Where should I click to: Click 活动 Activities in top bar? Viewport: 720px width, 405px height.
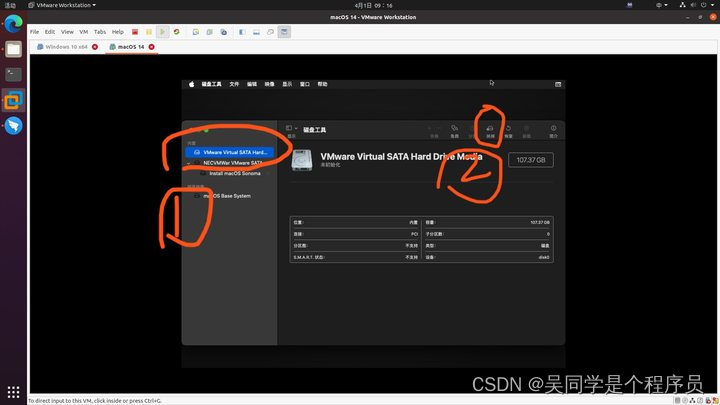click(x=10, y=5)
